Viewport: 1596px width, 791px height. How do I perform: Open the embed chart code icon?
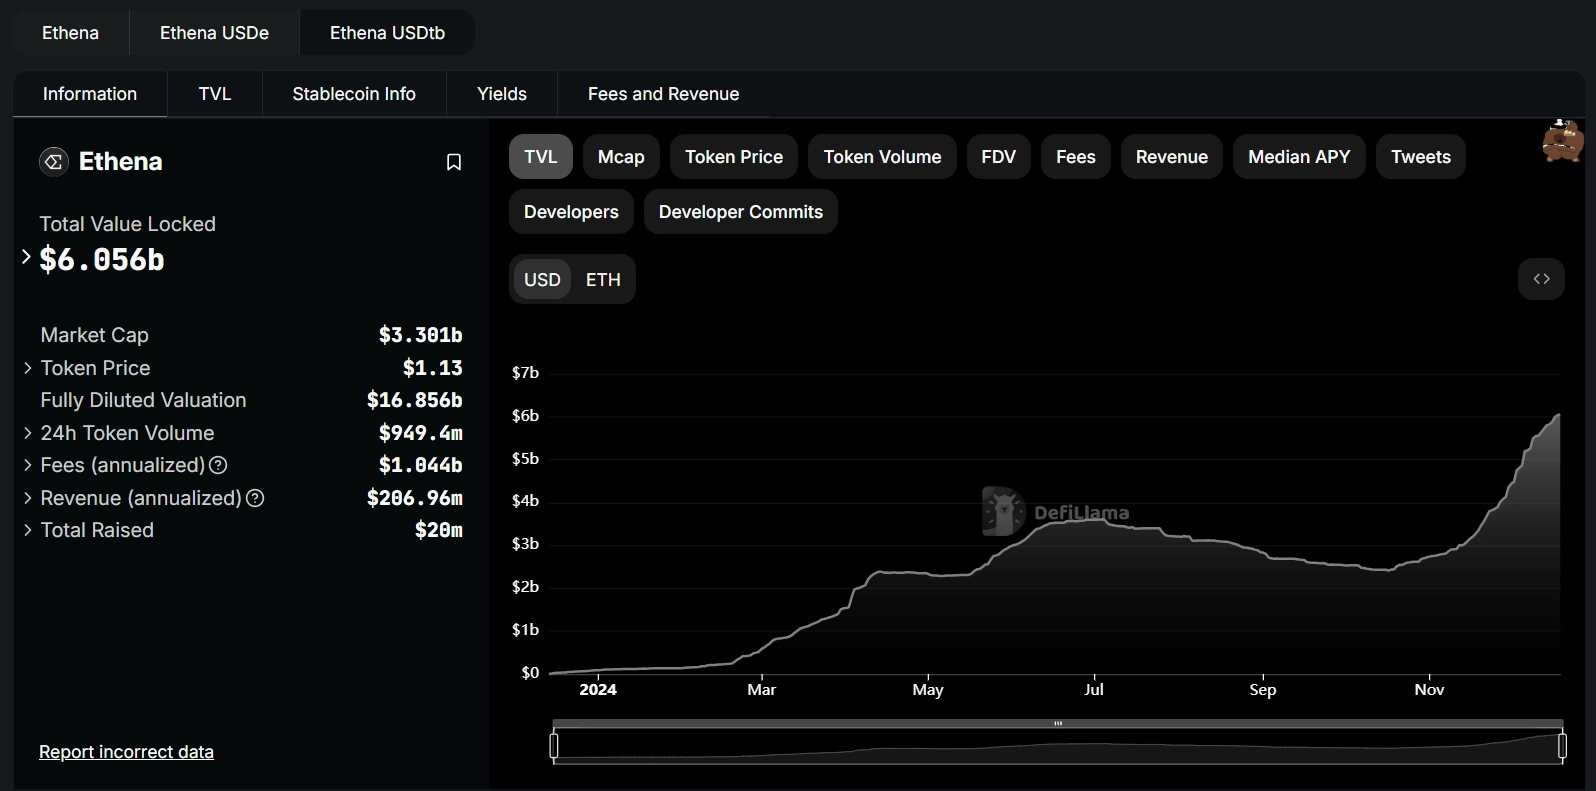(x=1541, y=279)
